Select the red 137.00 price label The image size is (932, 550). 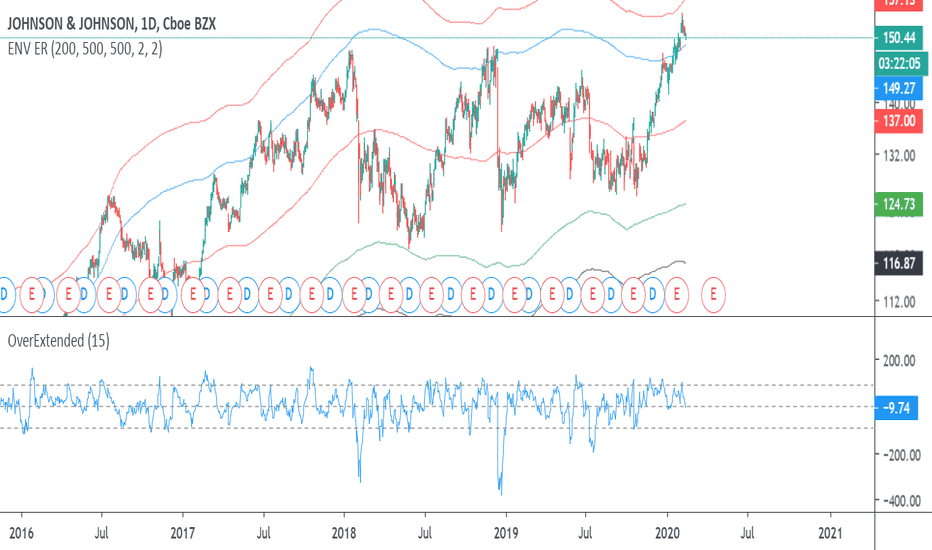tap(899, 121)
